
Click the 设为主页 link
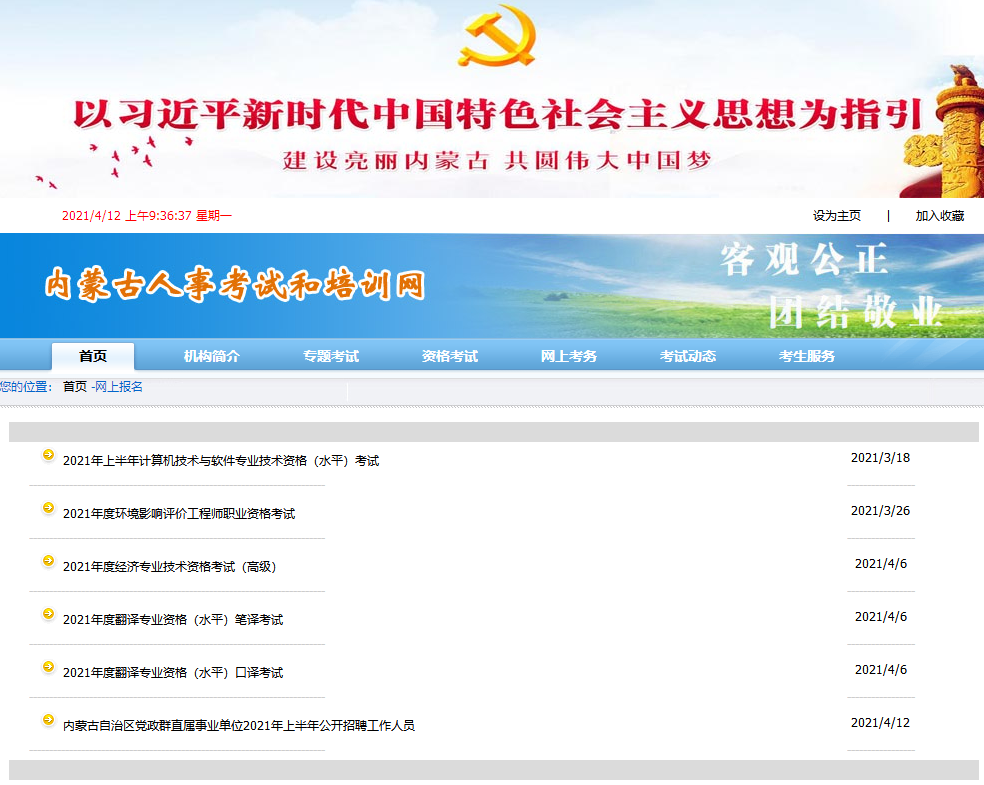[x=837, y=216]
